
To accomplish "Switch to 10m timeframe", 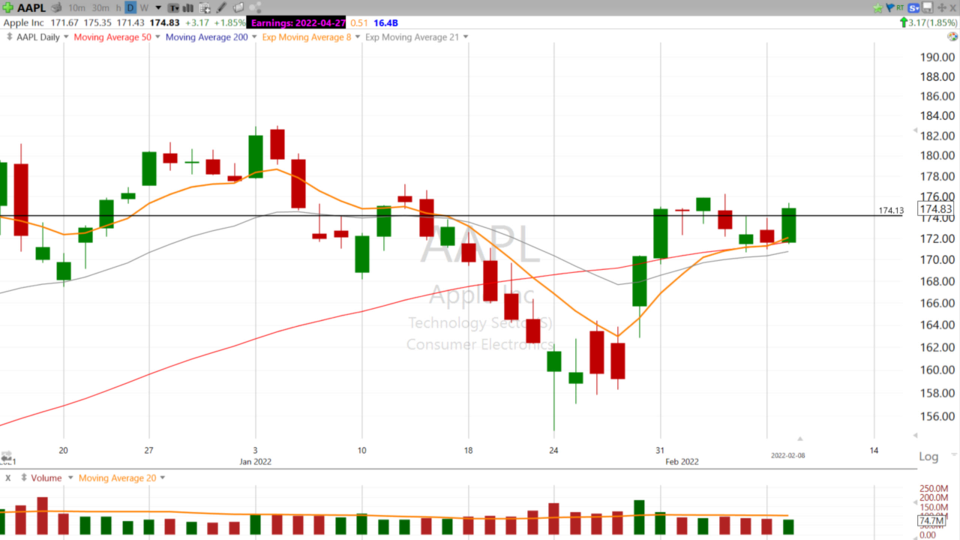I will click(76, 7).
